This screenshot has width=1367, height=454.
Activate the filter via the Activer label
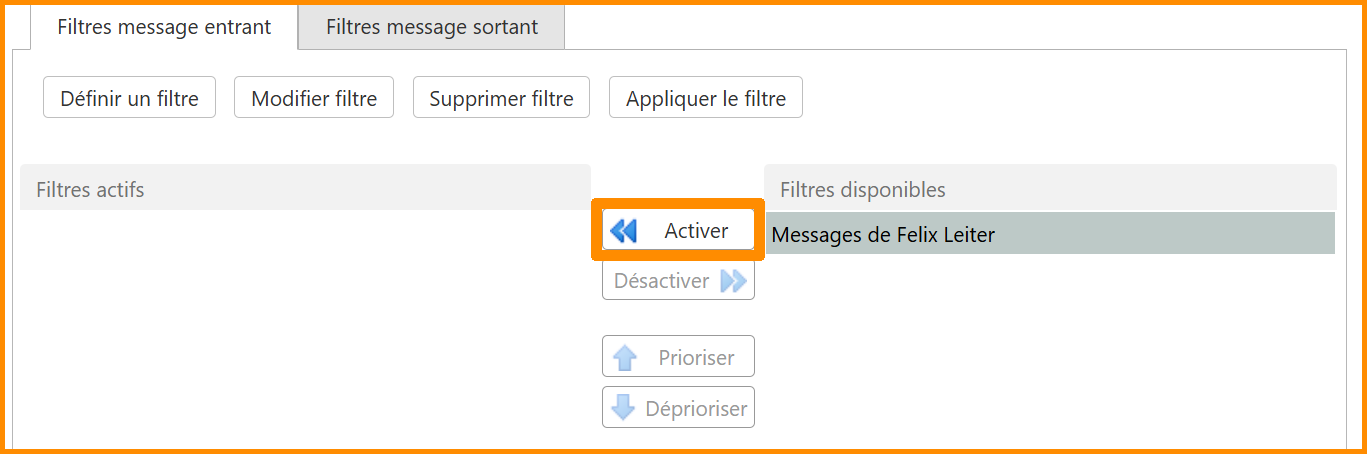[696, 231]
